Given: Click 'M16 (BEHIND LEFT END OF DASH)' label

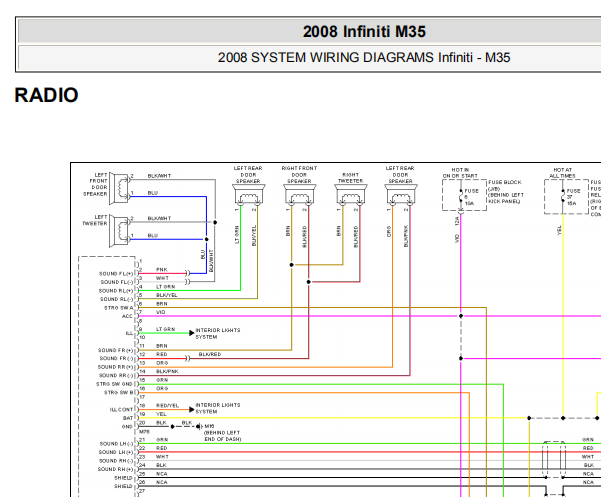Looking at the screenshot, I should click(x=223, y=433).
